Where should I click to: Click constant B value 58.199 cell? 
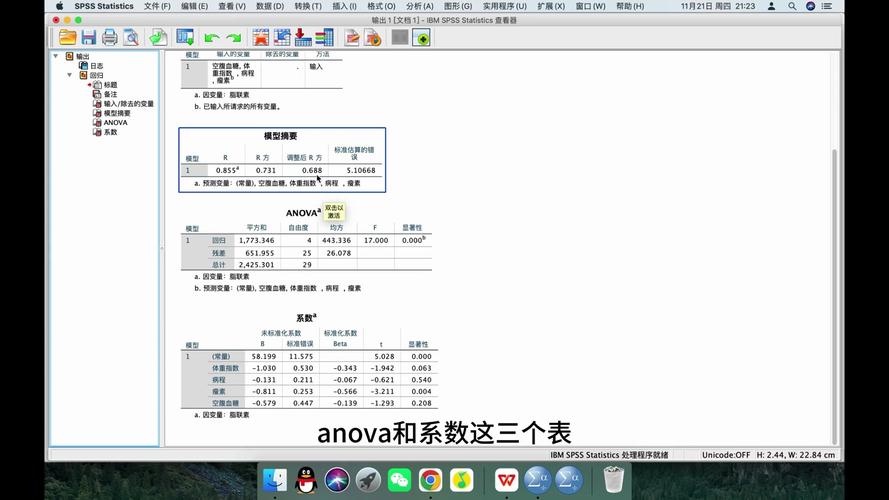[x=264, y=357]
